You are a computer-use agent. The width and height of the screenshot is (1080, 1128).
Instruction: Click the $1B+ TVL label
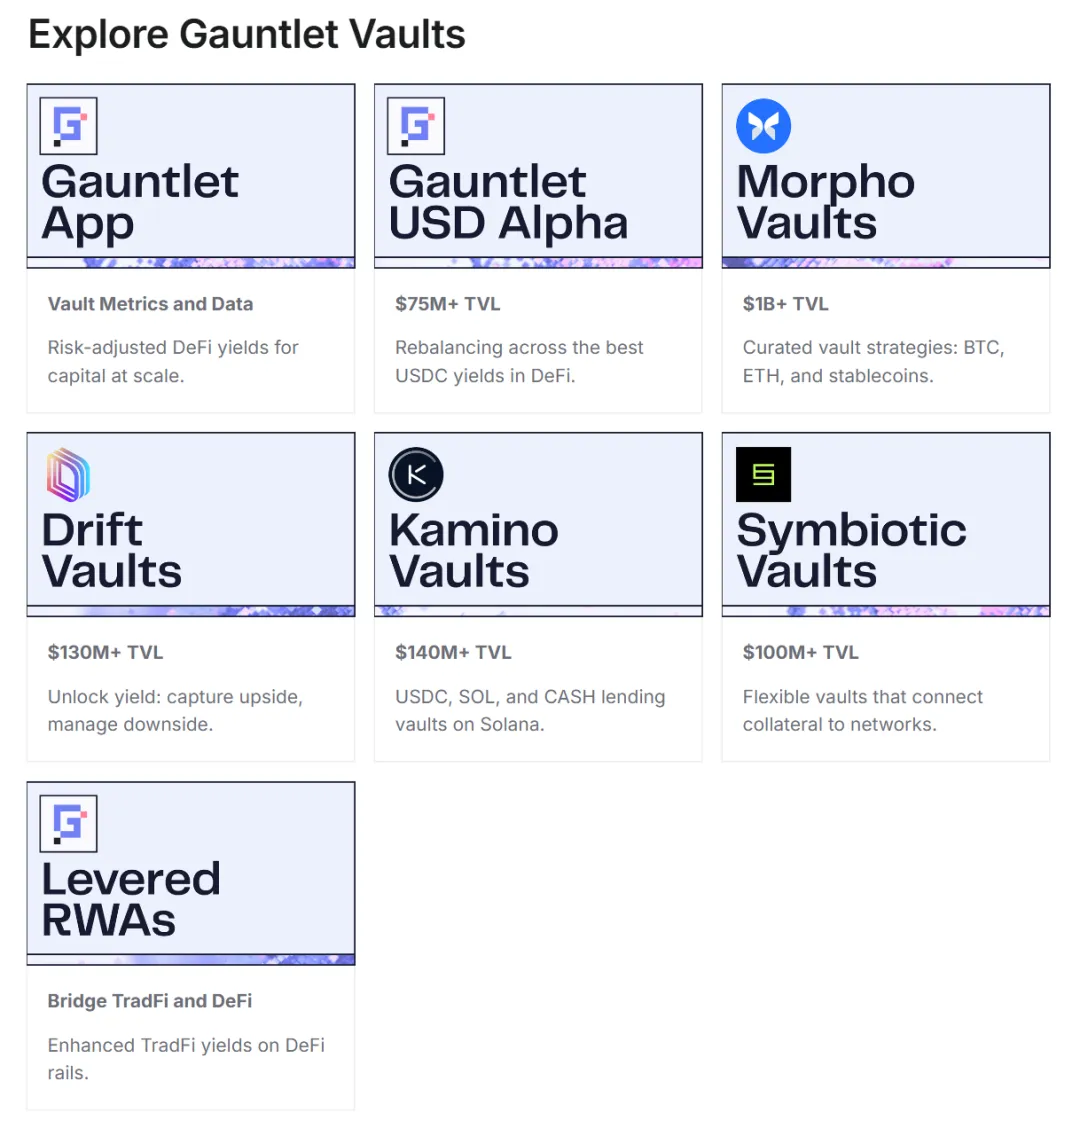pos(785,304)
